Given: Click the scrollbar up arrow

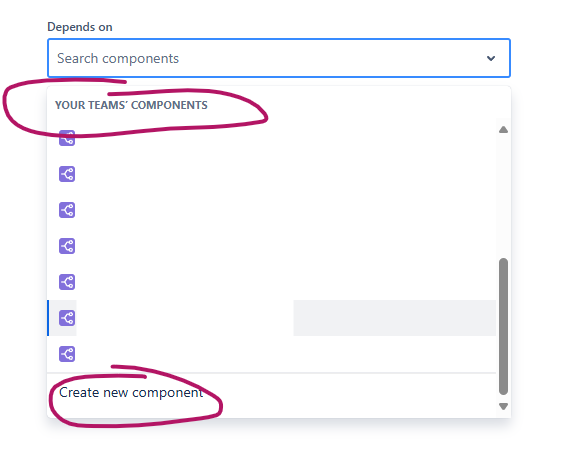Looking at the screenshot, I should click(503, 129).
